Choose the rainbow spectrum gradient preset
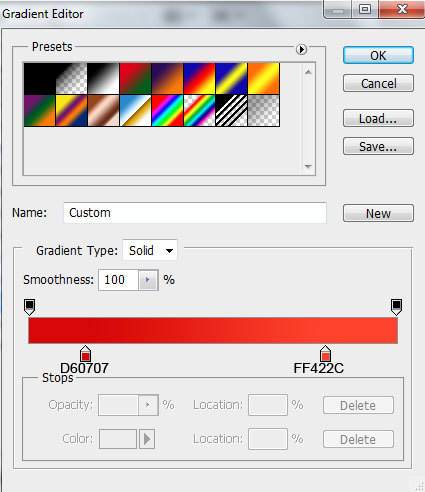 167,111
